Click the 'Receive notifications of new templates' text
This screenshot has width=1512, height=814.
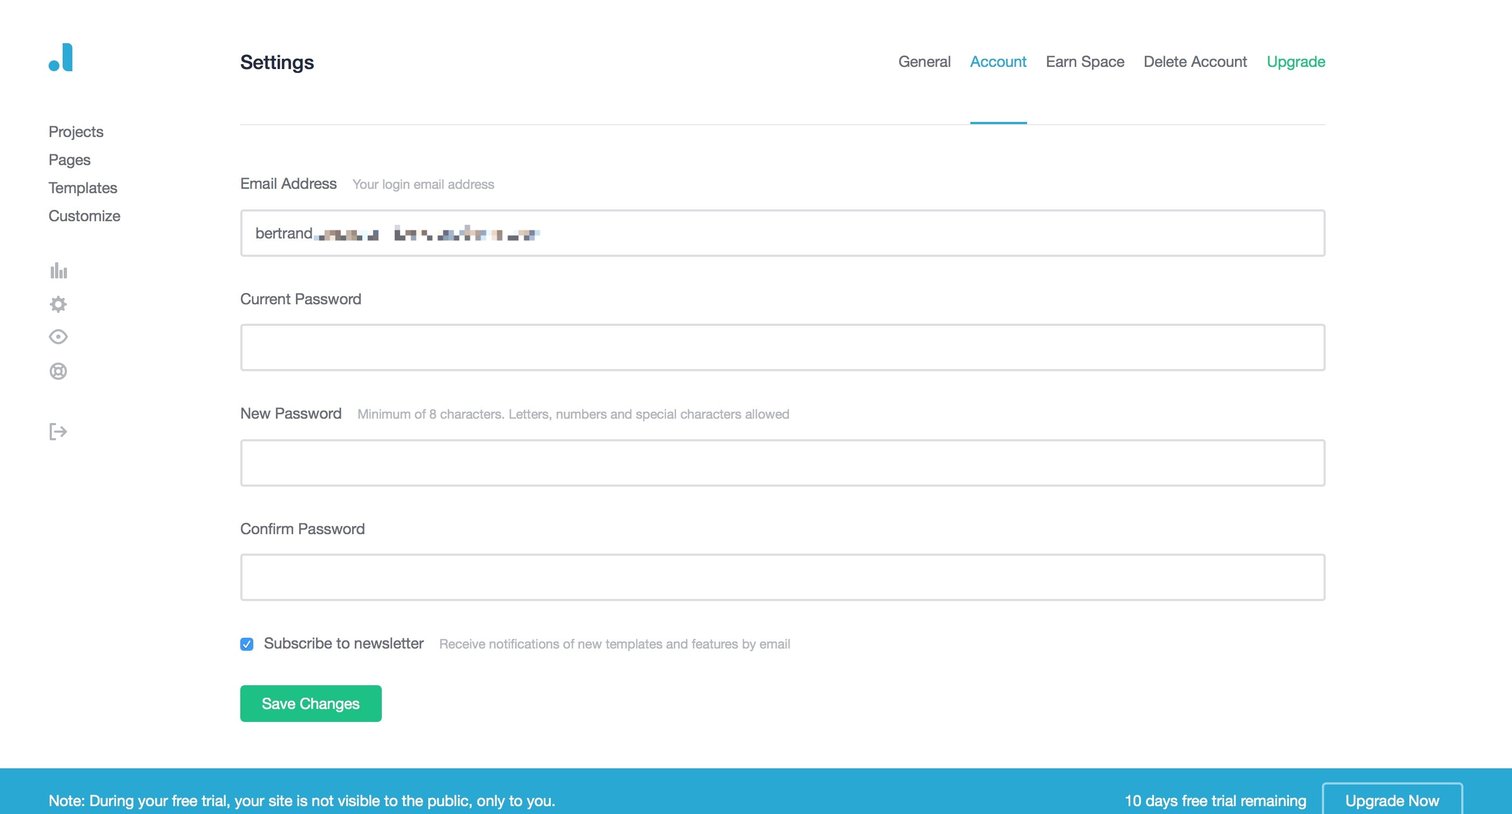pyautogui.click(x=614, y=644)
